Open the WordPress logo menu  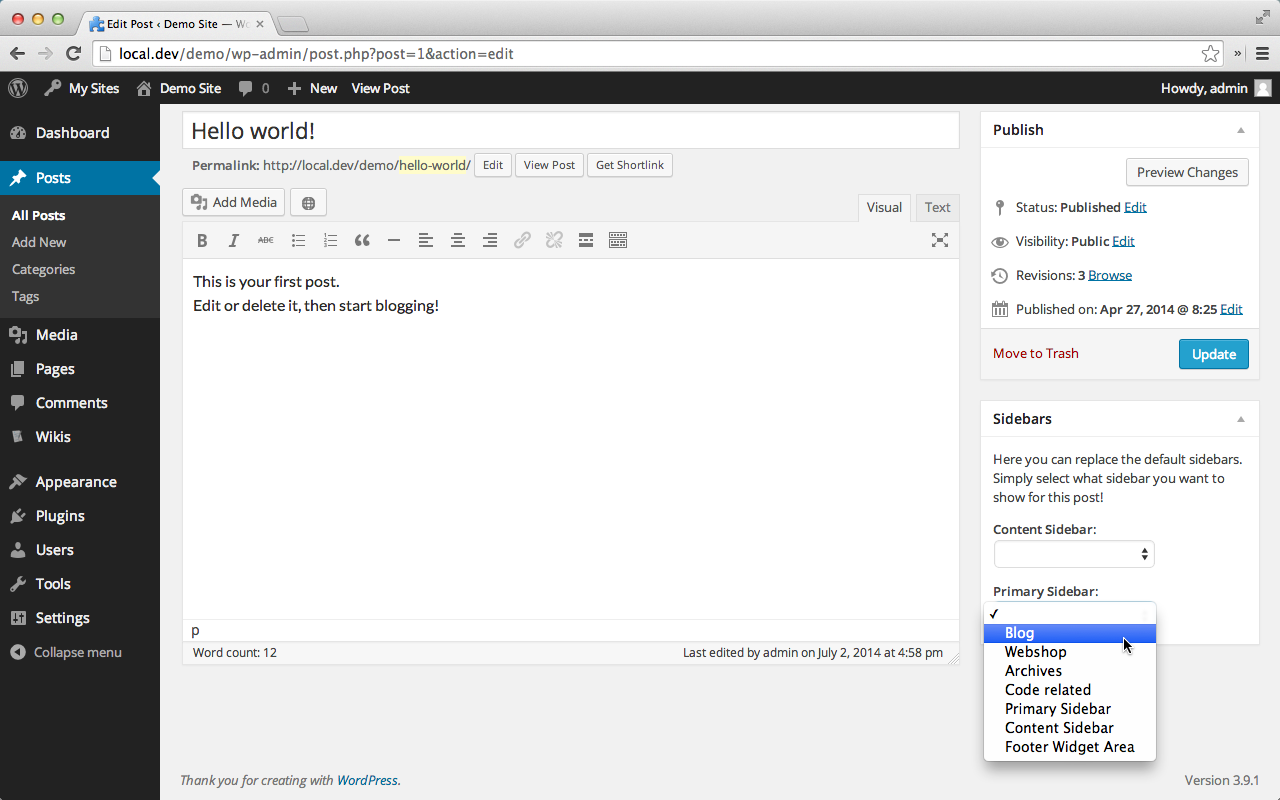point(18,88)
